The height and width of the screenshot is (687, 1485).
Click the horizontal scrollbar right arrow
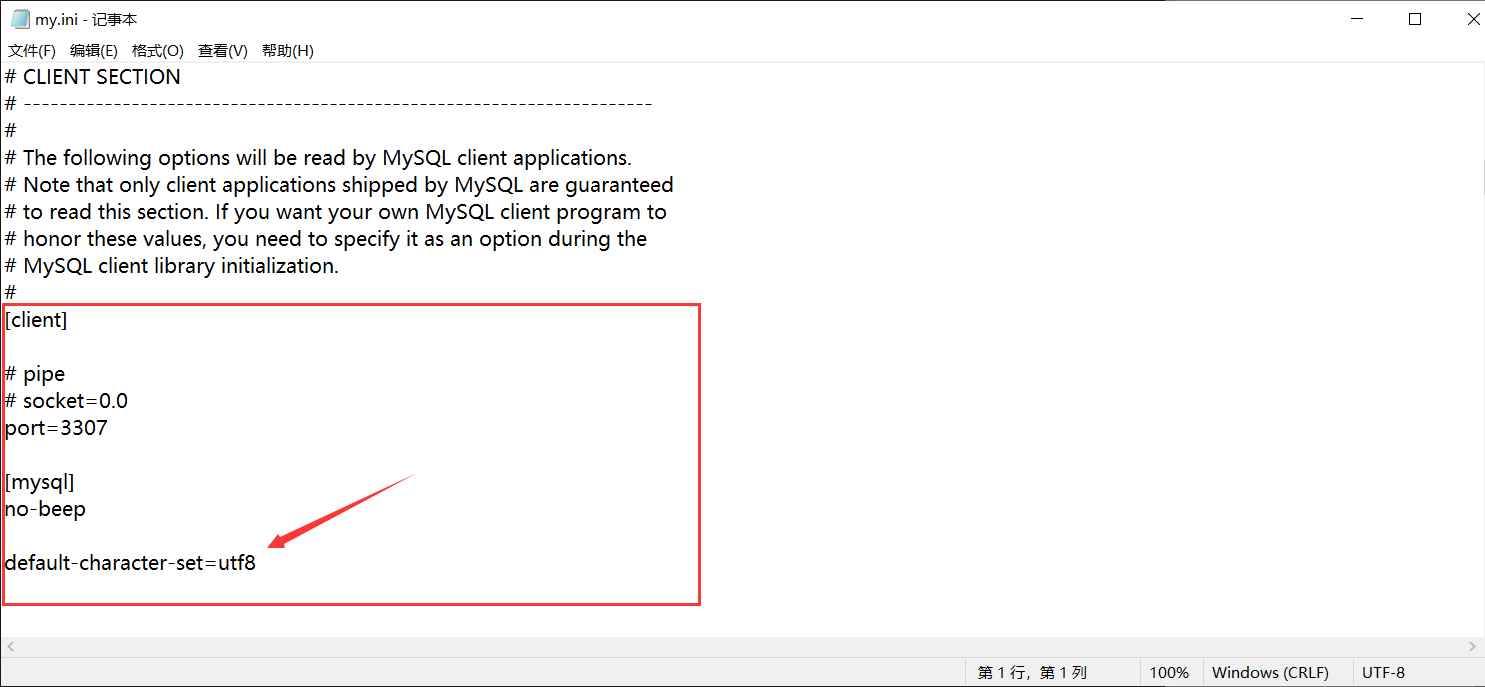click(x=1472, y=647)
